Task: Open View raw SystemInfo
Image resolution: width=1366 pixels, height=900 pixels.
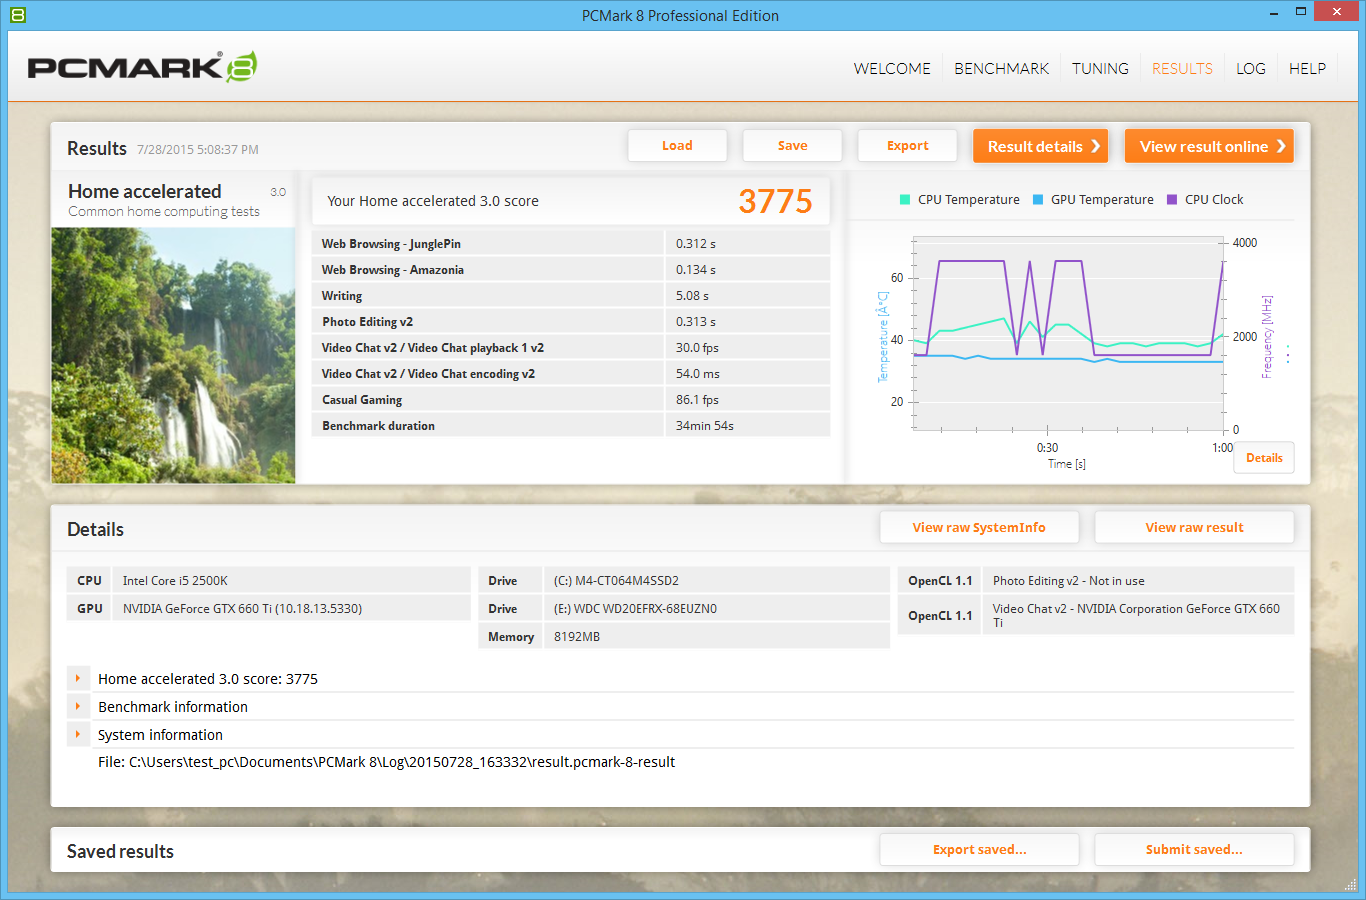Action: click(979, 528)
